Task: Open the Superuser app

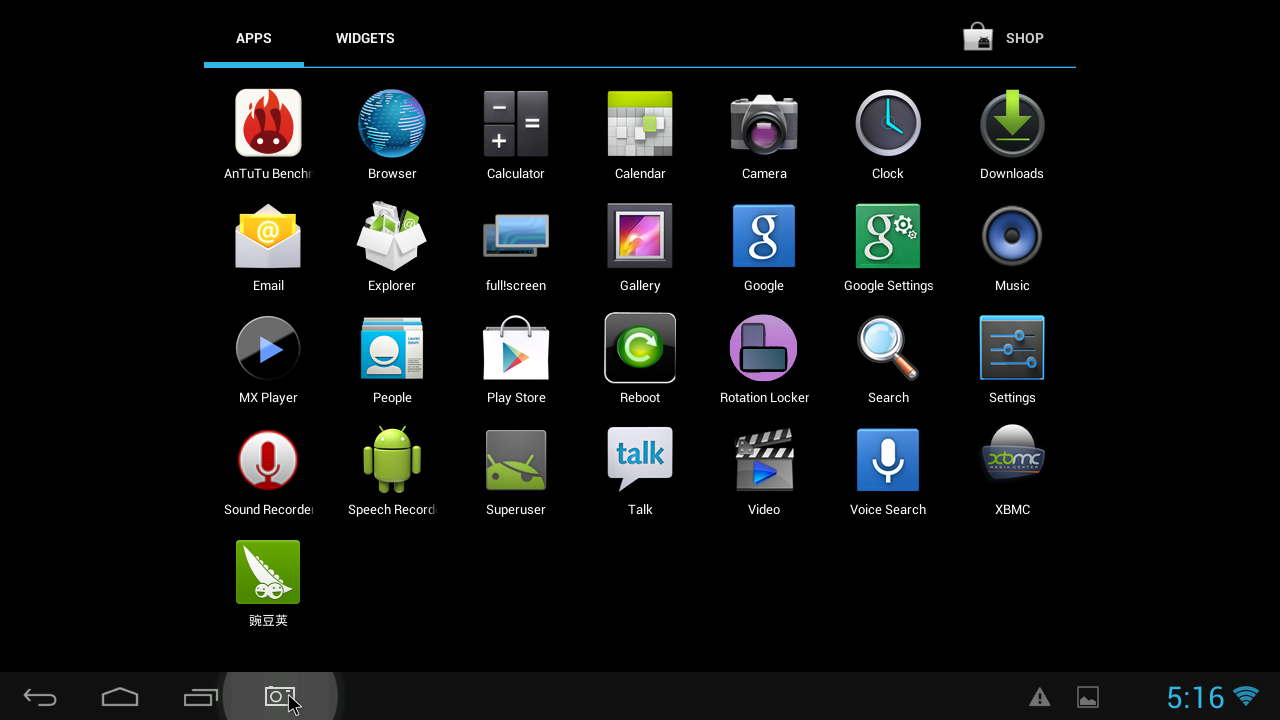Action: point(516,460)
